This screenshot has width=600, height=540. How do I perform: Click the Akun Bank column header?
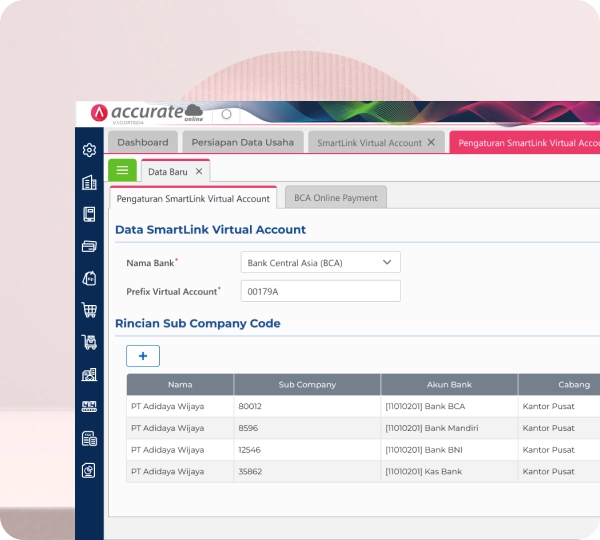pos(449,385)
